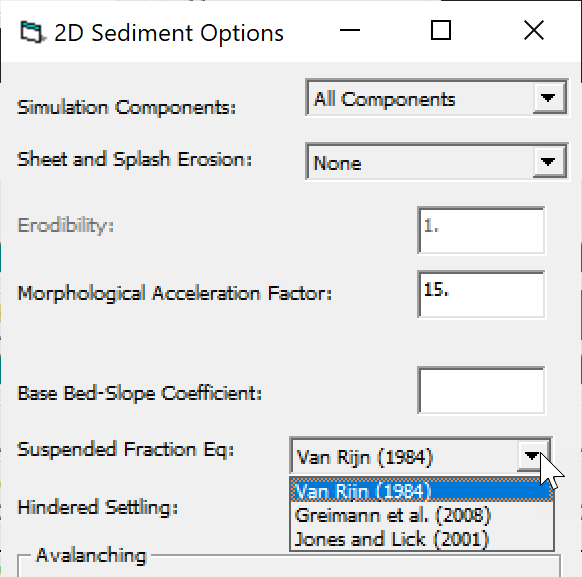Collapse the Suspended Fraction Eq dropdown arrow

click(532, 456)
